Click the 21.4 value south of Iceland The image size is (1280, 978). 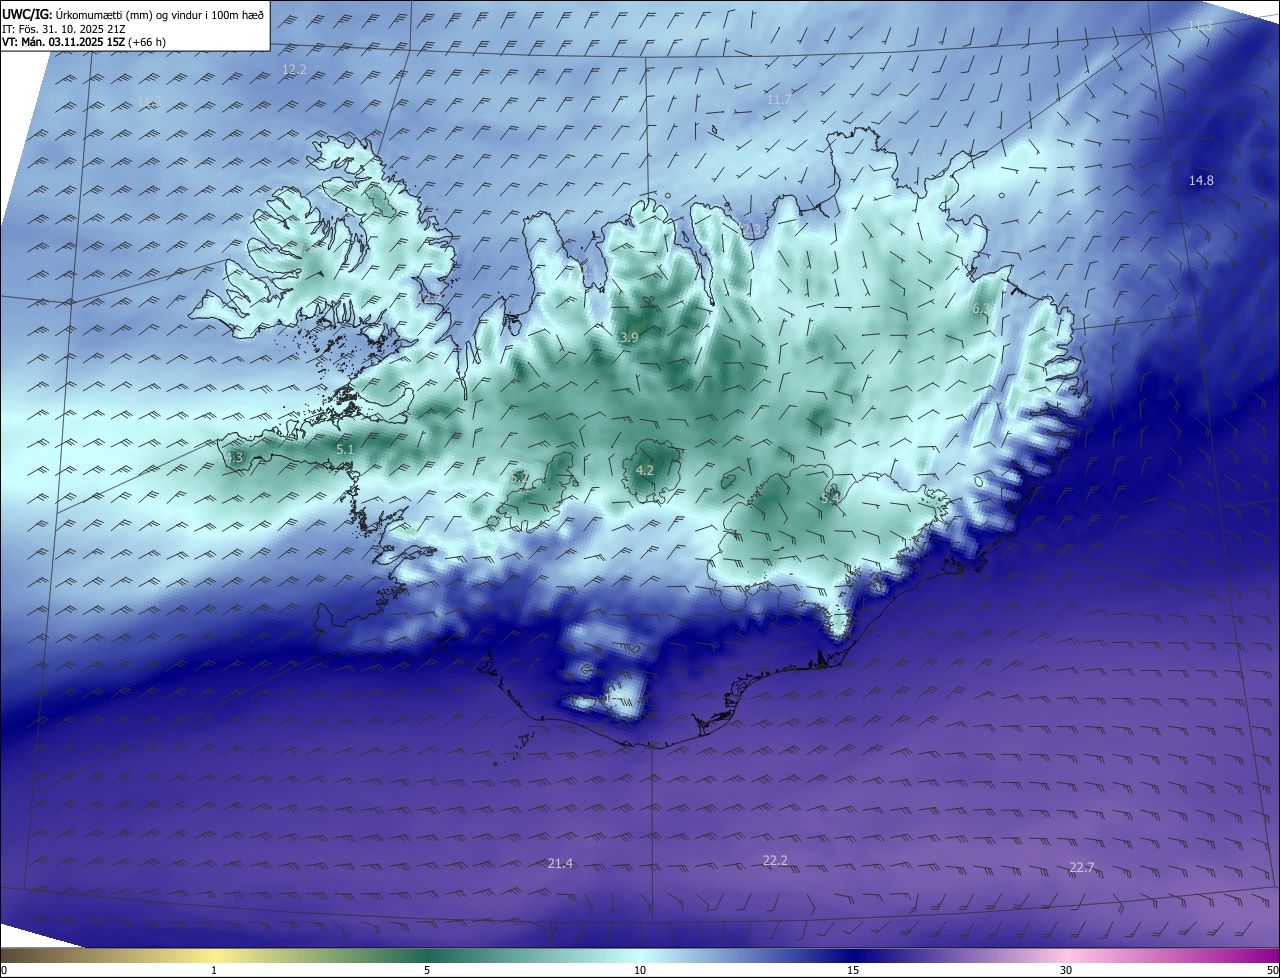(x=561, y=863)
